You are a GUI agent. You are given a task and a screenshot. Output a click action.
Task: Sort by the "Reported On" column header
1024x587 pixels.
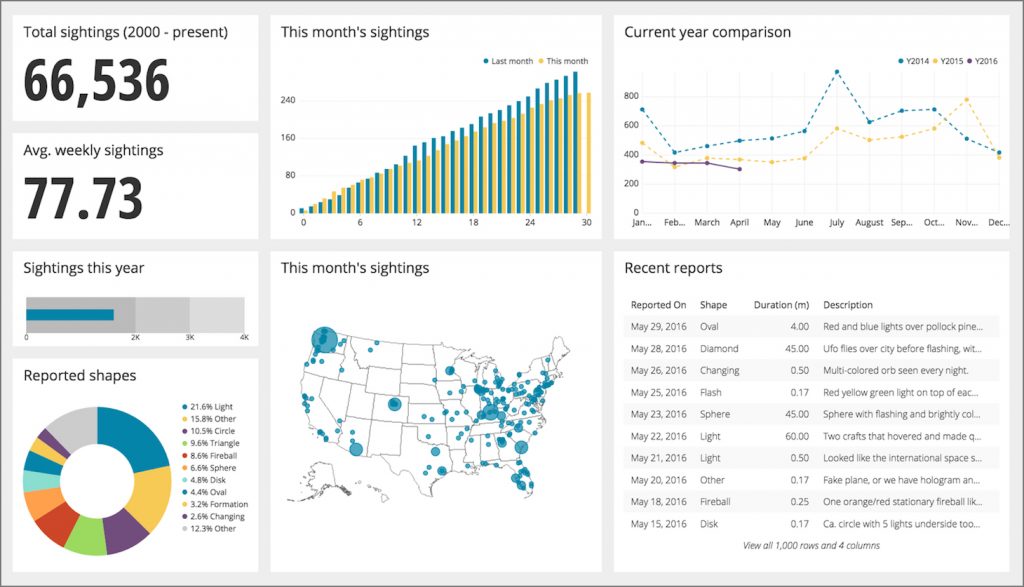[657, 305]
